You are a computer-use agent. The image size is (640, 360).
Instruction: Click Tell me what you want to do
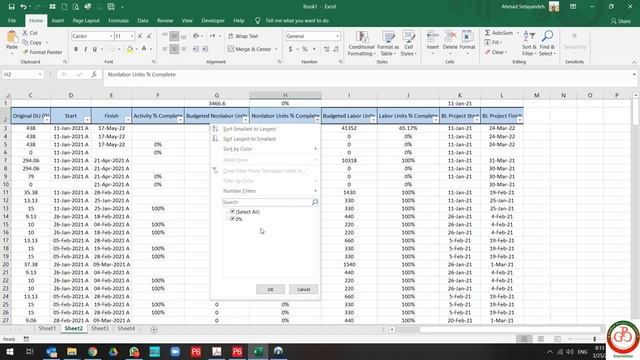point(297,20)
